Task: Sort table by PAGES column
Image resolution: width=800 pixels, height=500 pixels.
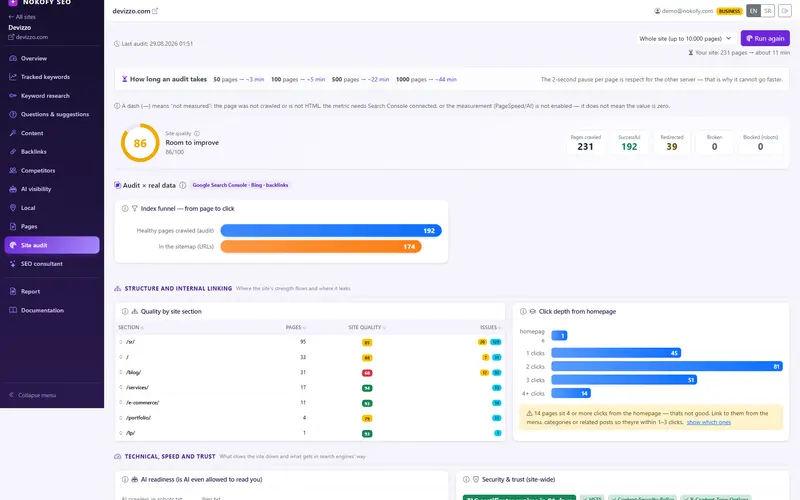Action: pyautogui.click(x=295, y=328)
